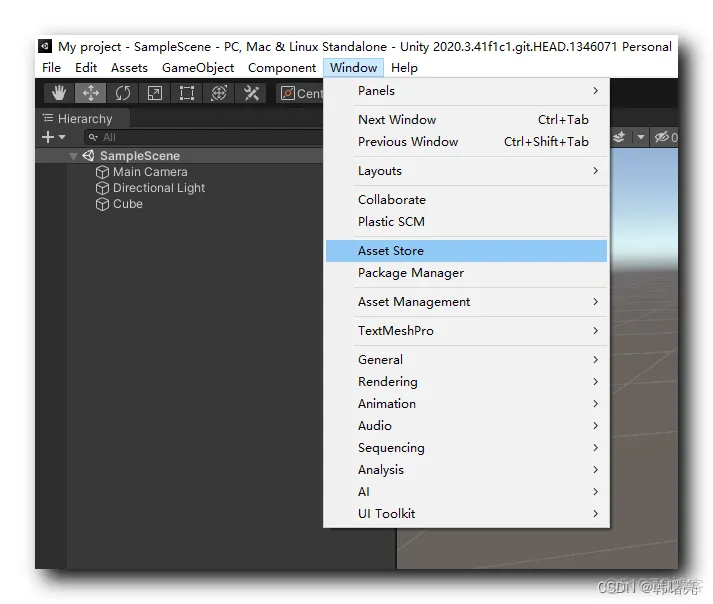
Task: Switch to the Hierarchy tab
Action: pyautogui.click(x=83, y=119)
